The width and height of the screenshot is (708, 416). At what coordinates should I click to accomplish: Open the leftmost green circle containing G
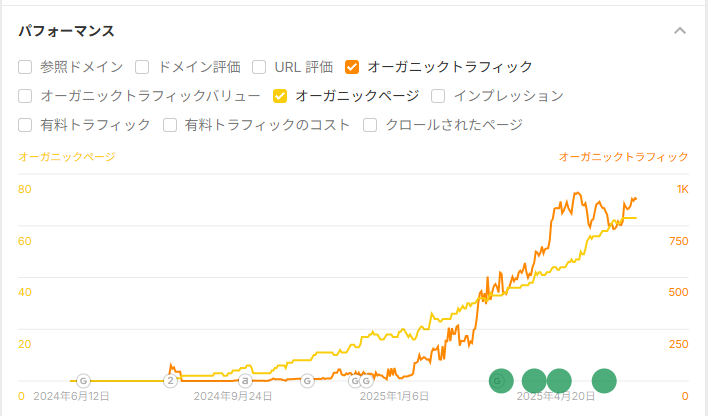(x=501, y=381)
